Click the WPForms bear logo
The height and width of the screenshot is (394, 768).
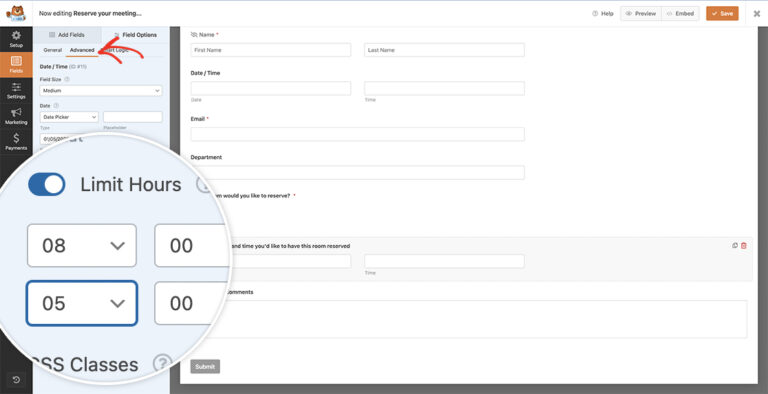pos(16,13)
